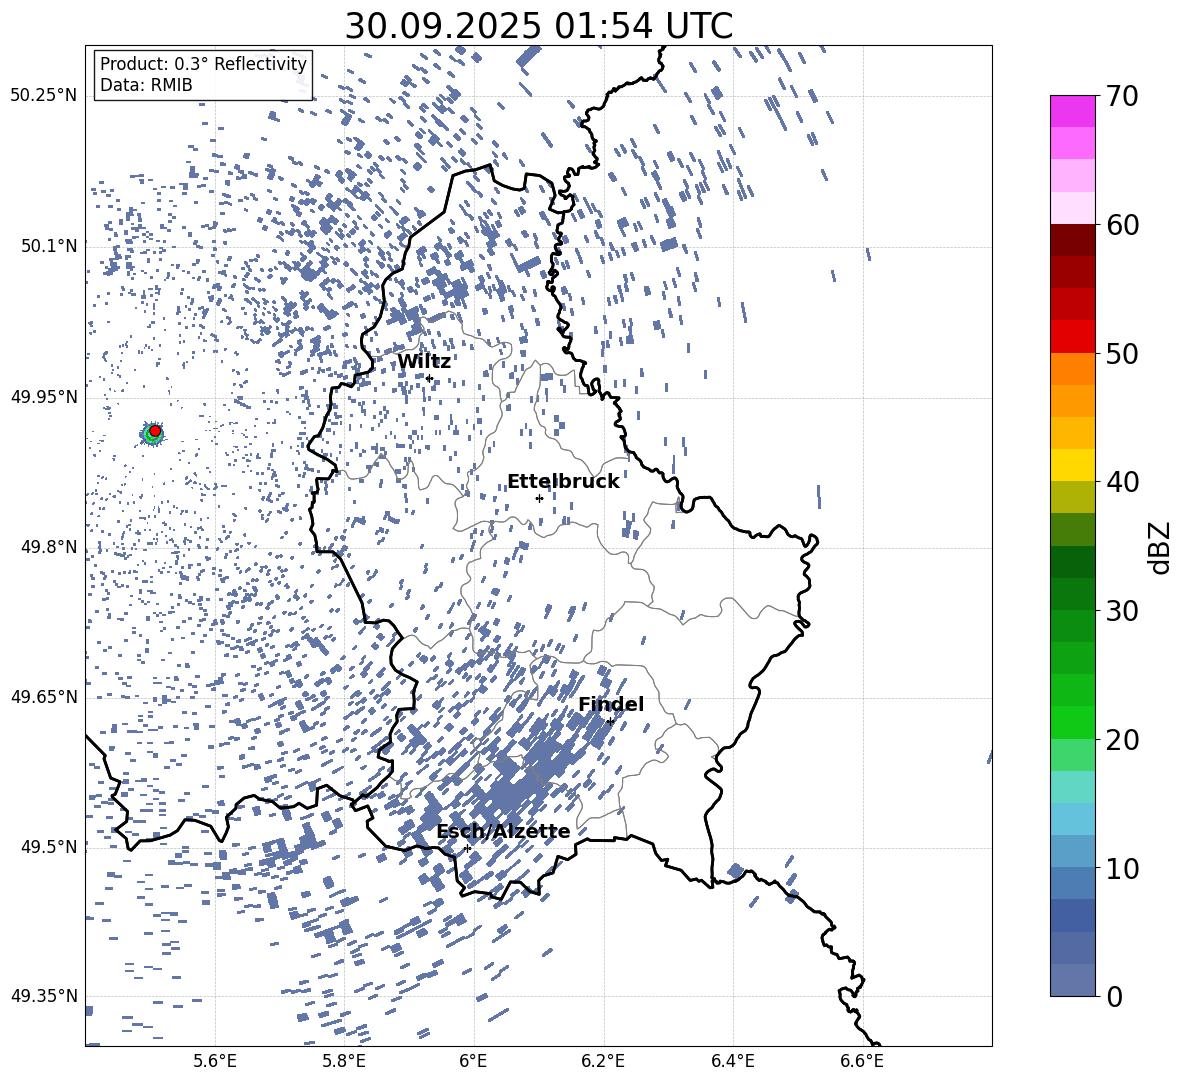This screenshot has width=1184, height=1081.
Task: Click the Data: RMIB text
Action: pos(146,85)
